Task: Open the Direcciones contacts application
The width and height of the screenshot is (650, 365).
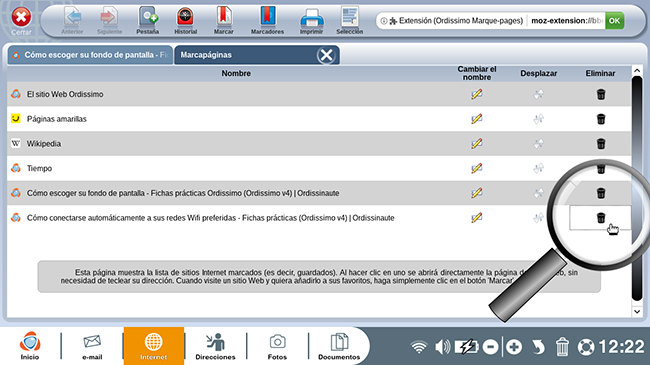Action: click(x=215, y=346)
